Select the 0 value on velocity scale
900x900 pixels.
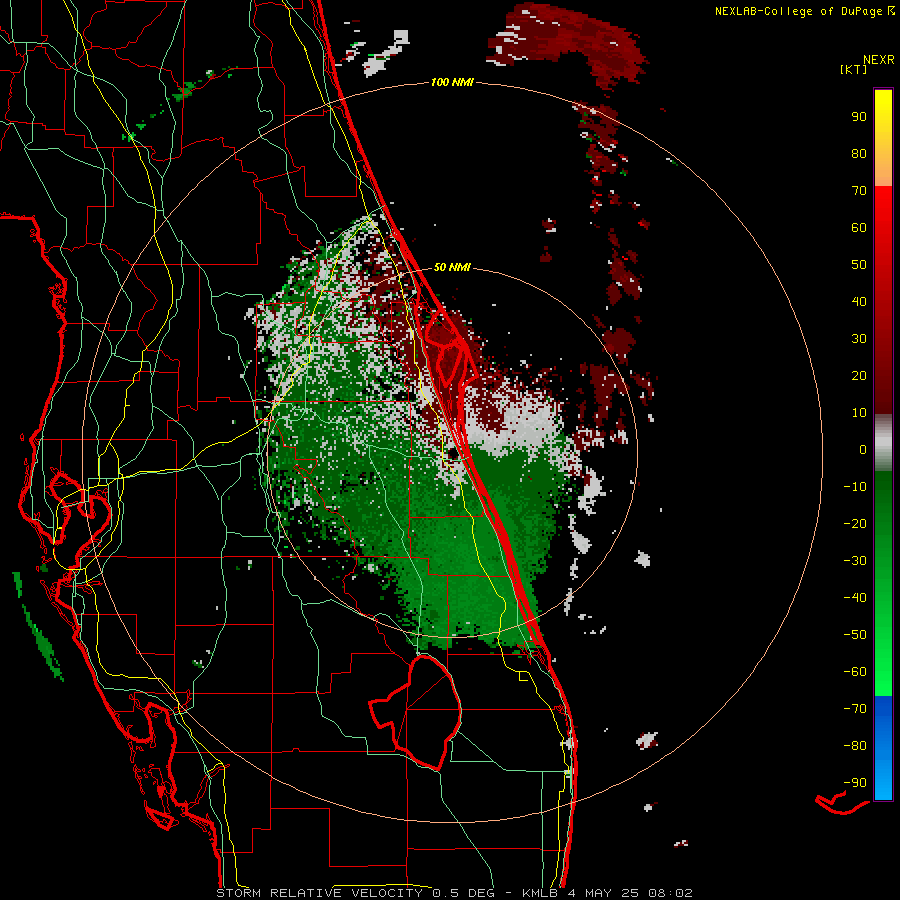click(863, 450)
